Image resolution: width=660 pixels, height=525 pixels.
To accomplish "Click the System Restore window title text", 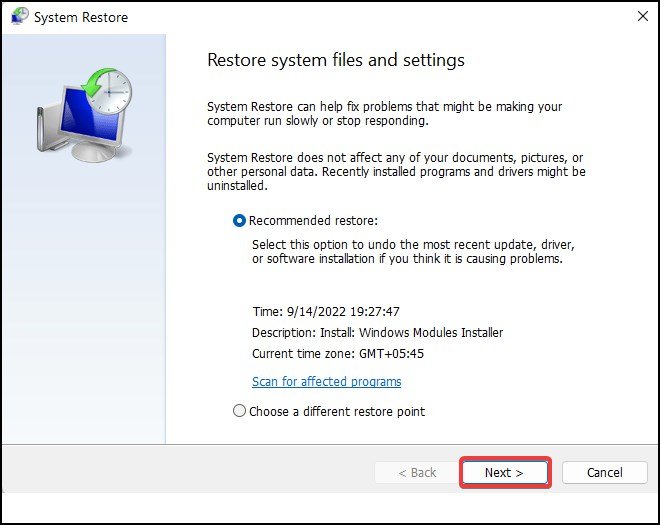I will 81,17.
